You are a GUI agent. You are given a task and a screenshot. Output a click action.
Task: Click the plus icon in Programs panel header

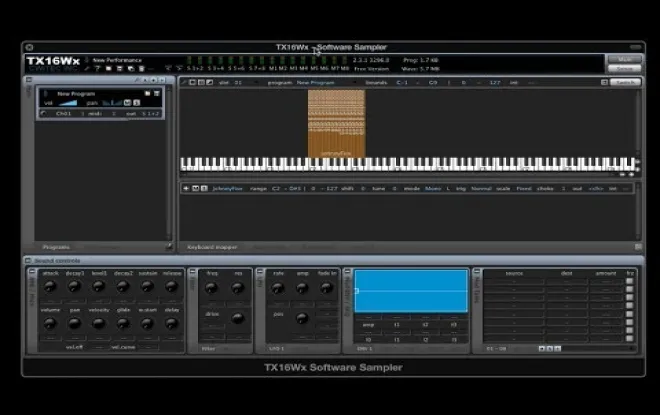pos(153,80)
